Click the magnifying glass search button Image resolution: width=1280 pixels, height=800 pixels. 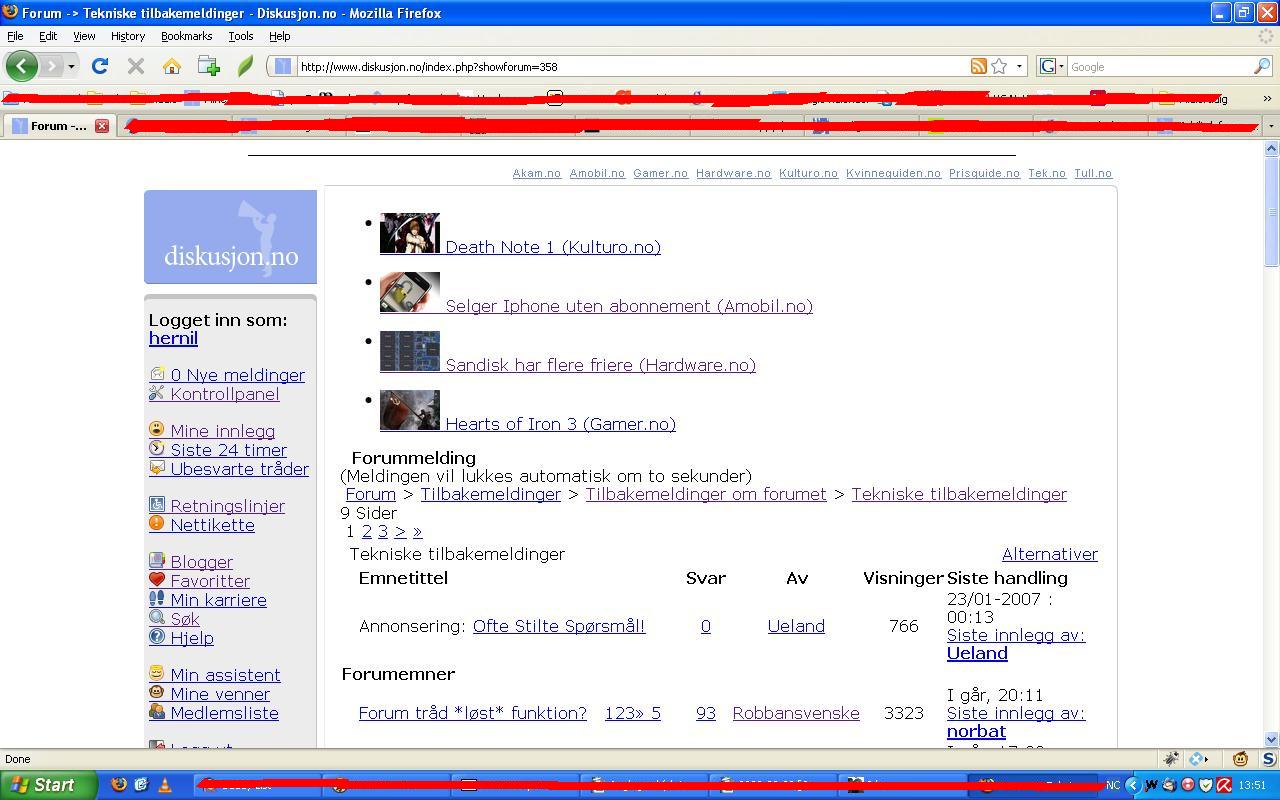click(1262, 66)
